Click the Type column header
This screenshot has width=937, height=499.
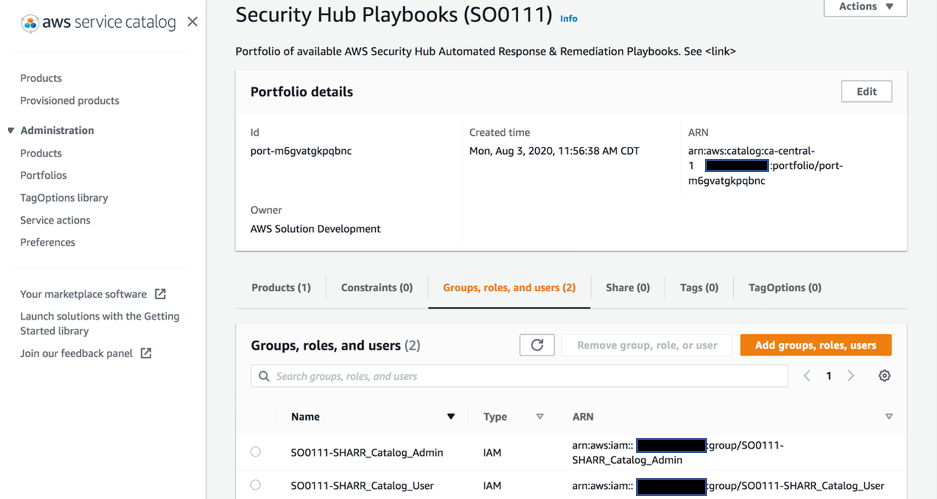[x=495, y=417]
